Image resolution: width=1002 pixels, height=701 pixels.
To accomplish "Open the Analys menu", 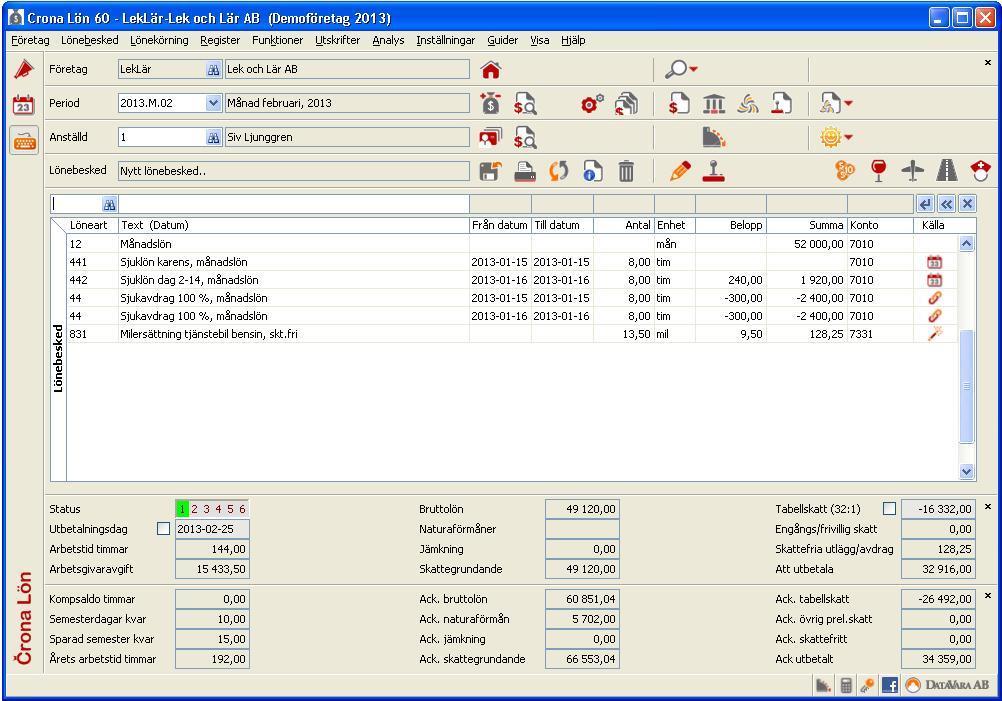I will [x=388, y=40].
